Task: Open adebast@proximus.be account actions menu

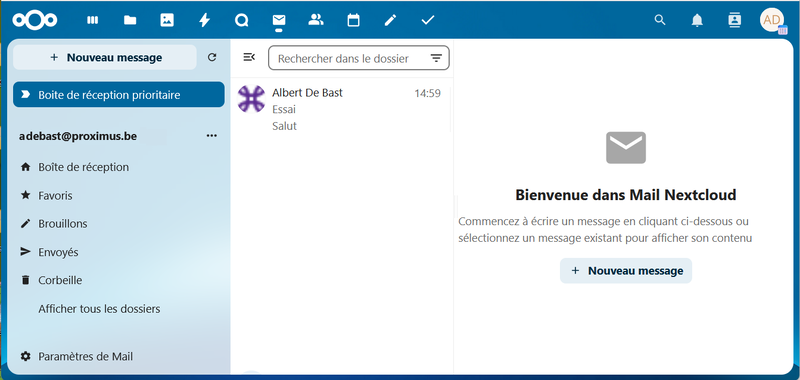Action: pos(212,136)
